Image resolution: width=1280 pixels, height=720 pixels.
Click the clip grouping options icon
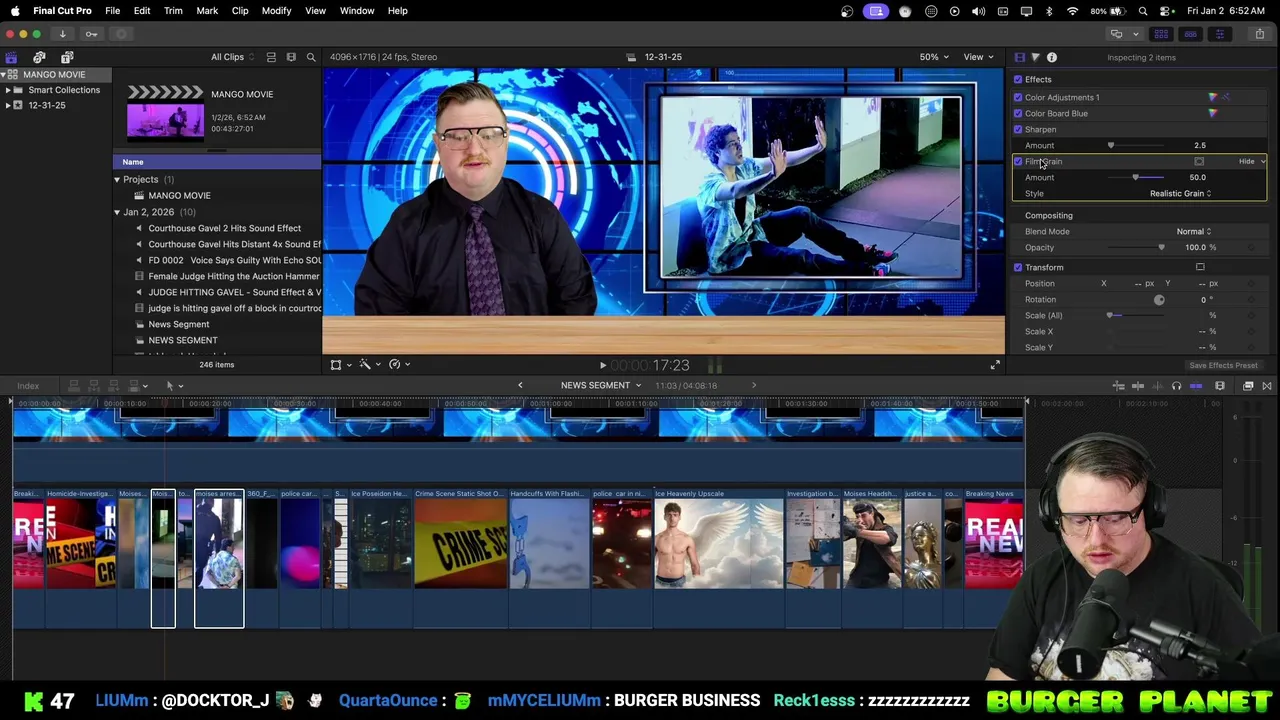(x=271, y=57)
